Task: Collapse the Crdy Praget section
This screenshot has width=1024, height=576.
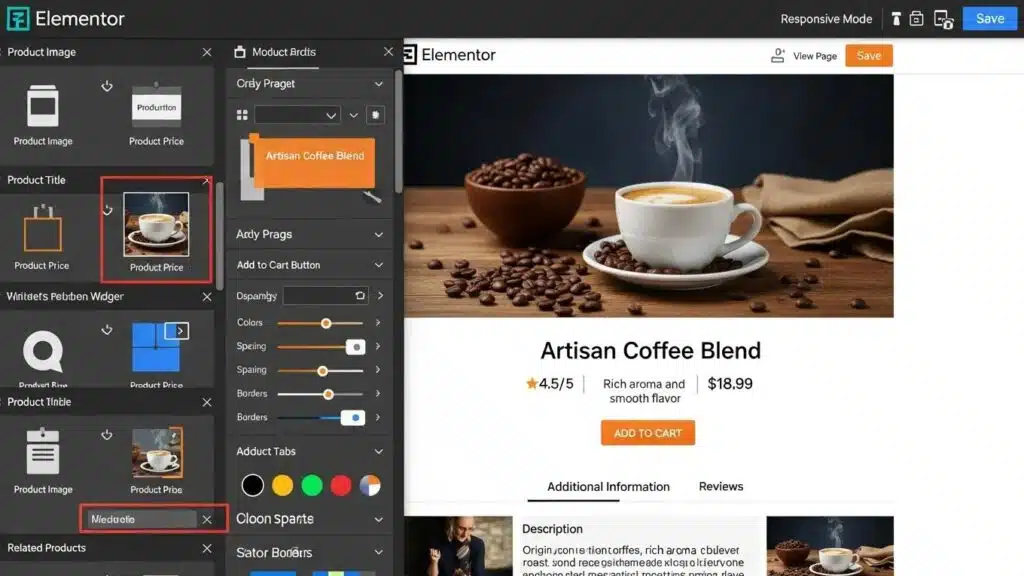Action: click(379, 84)
